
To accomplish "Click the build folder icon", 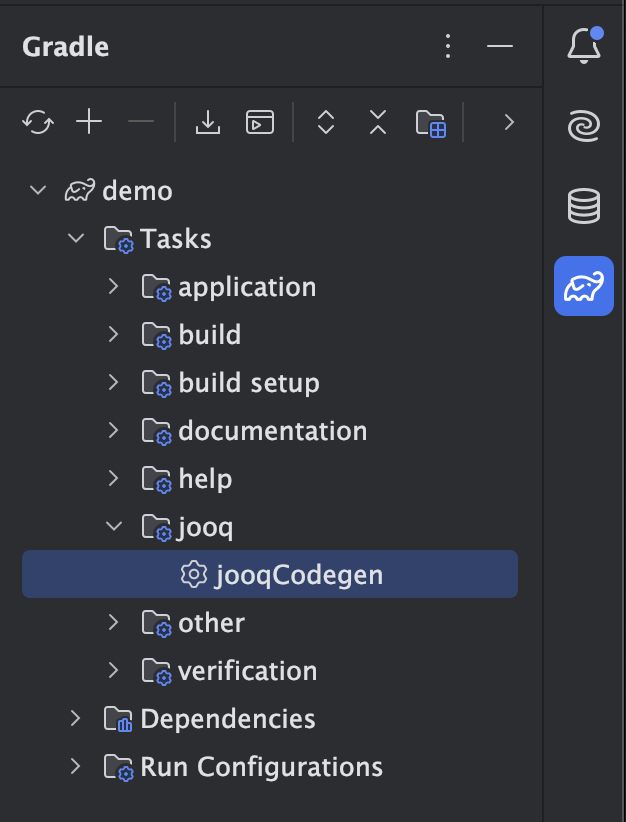I will [156, 336].
